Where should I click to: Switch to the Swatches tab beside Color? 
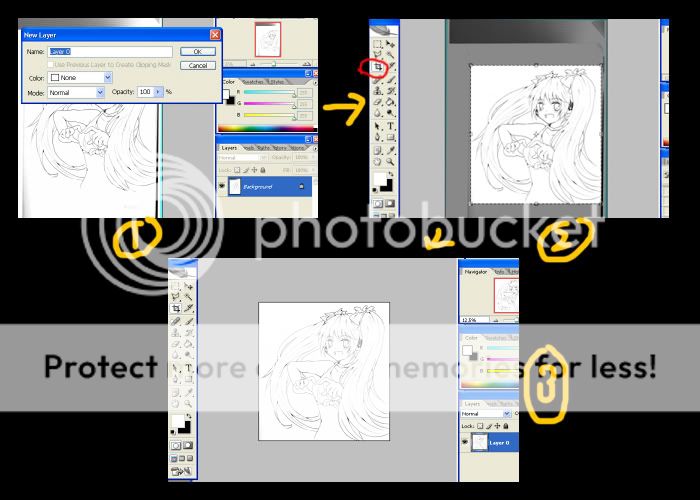pos(253,82)
